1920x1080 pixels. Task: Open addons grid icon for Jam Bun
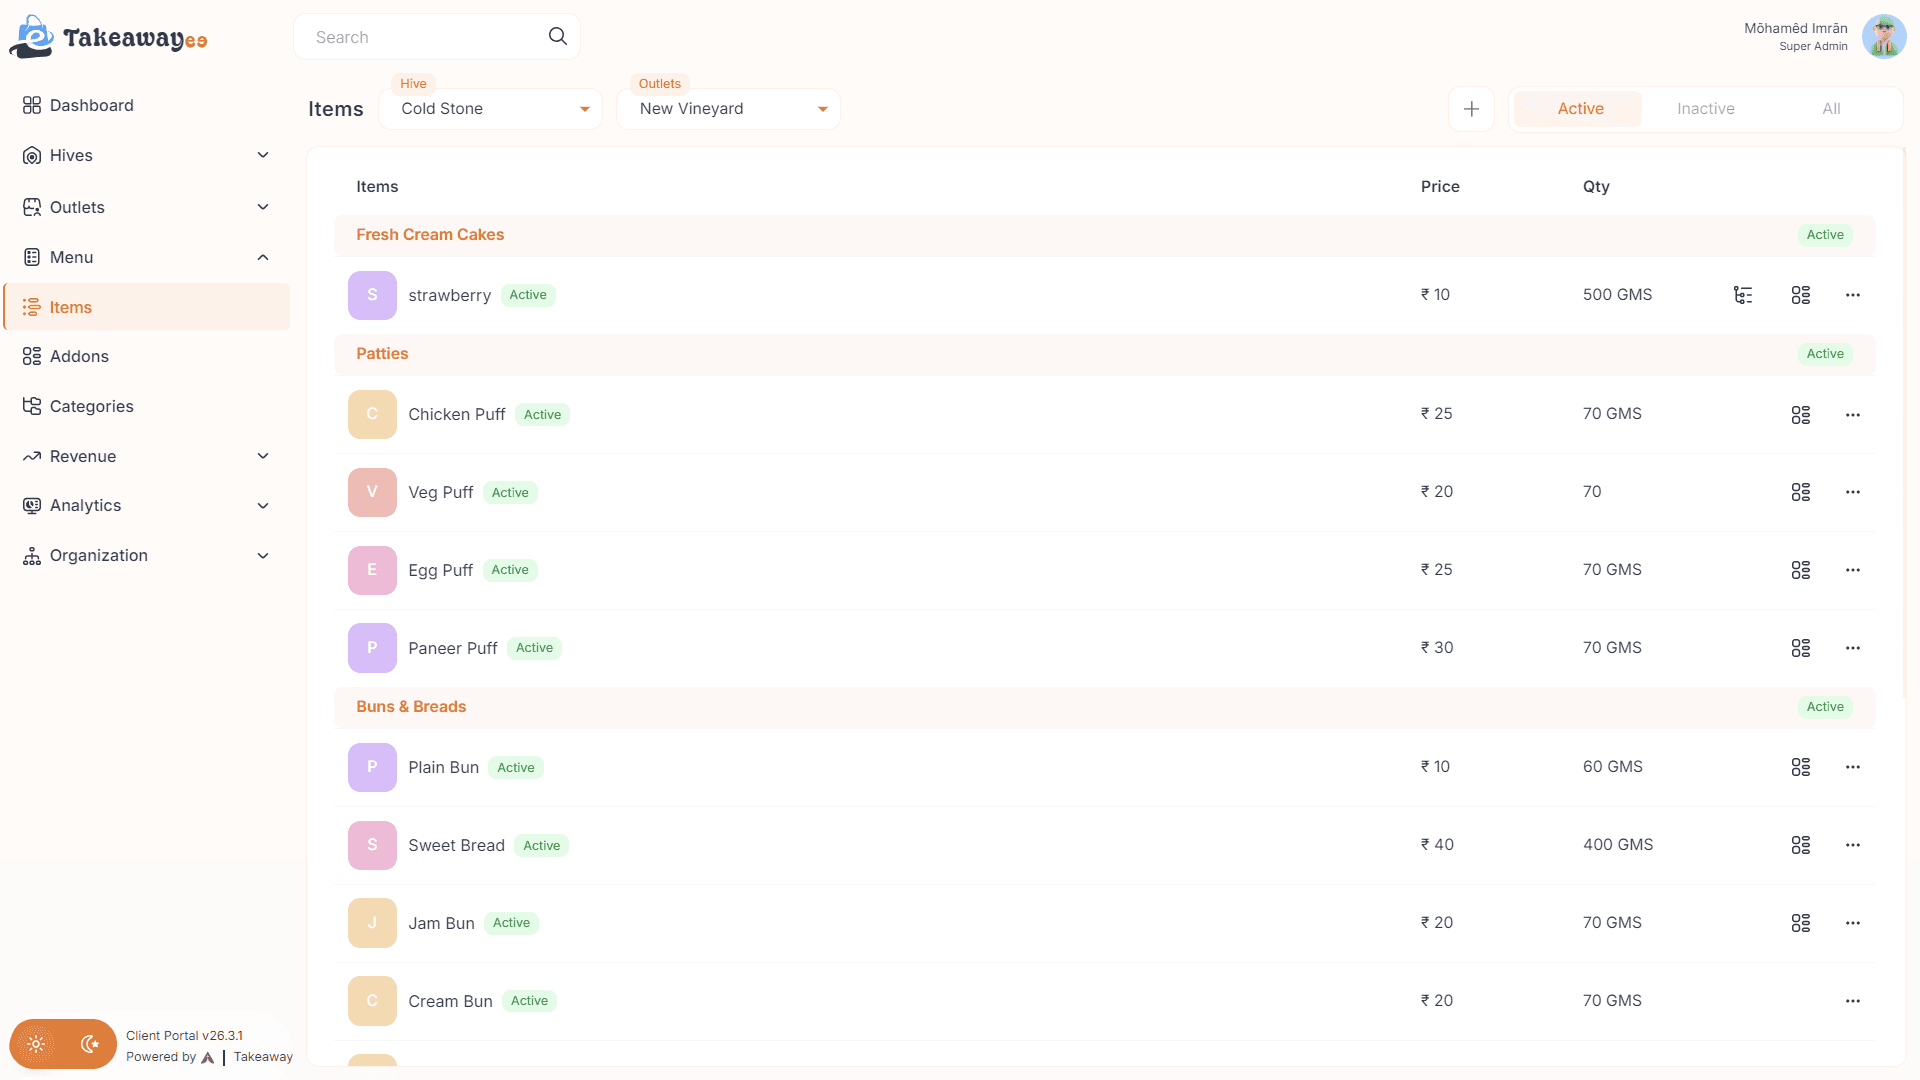coord(1801,923)
